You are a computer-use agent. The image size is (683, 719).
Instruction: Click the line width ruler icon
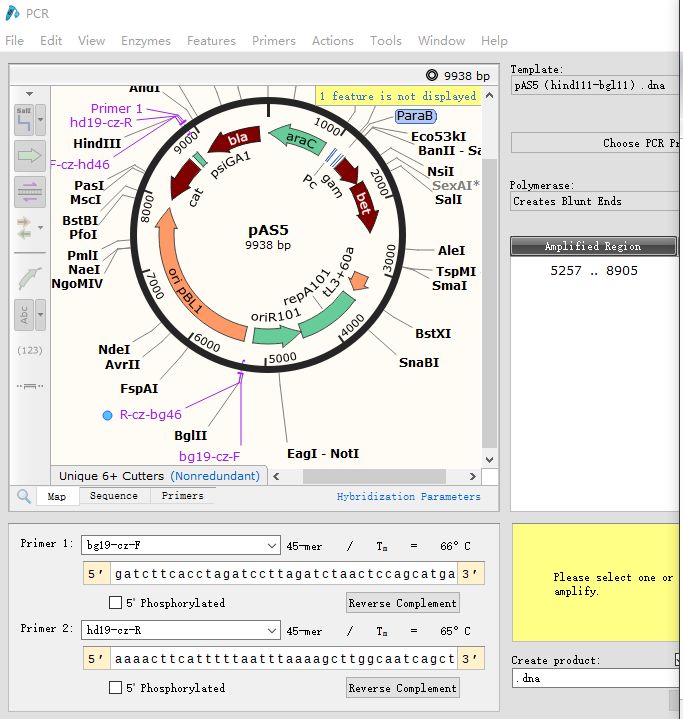(x=30, y=386)
